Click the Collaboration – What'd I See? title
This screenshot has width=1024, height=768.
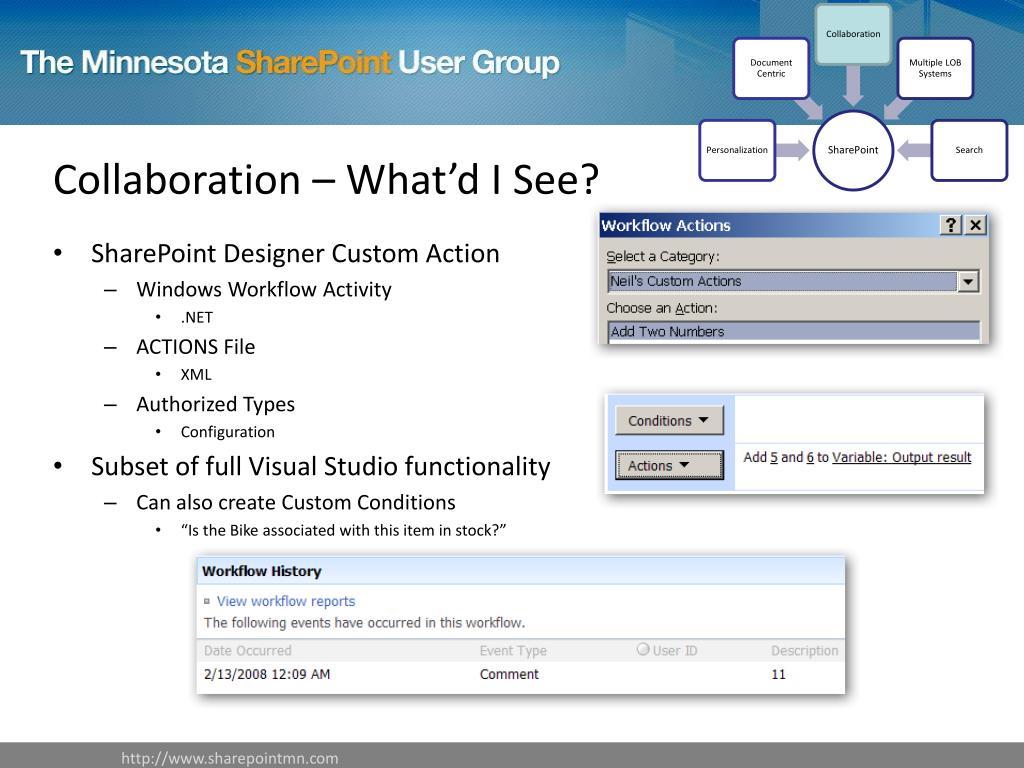click(326, 180)
